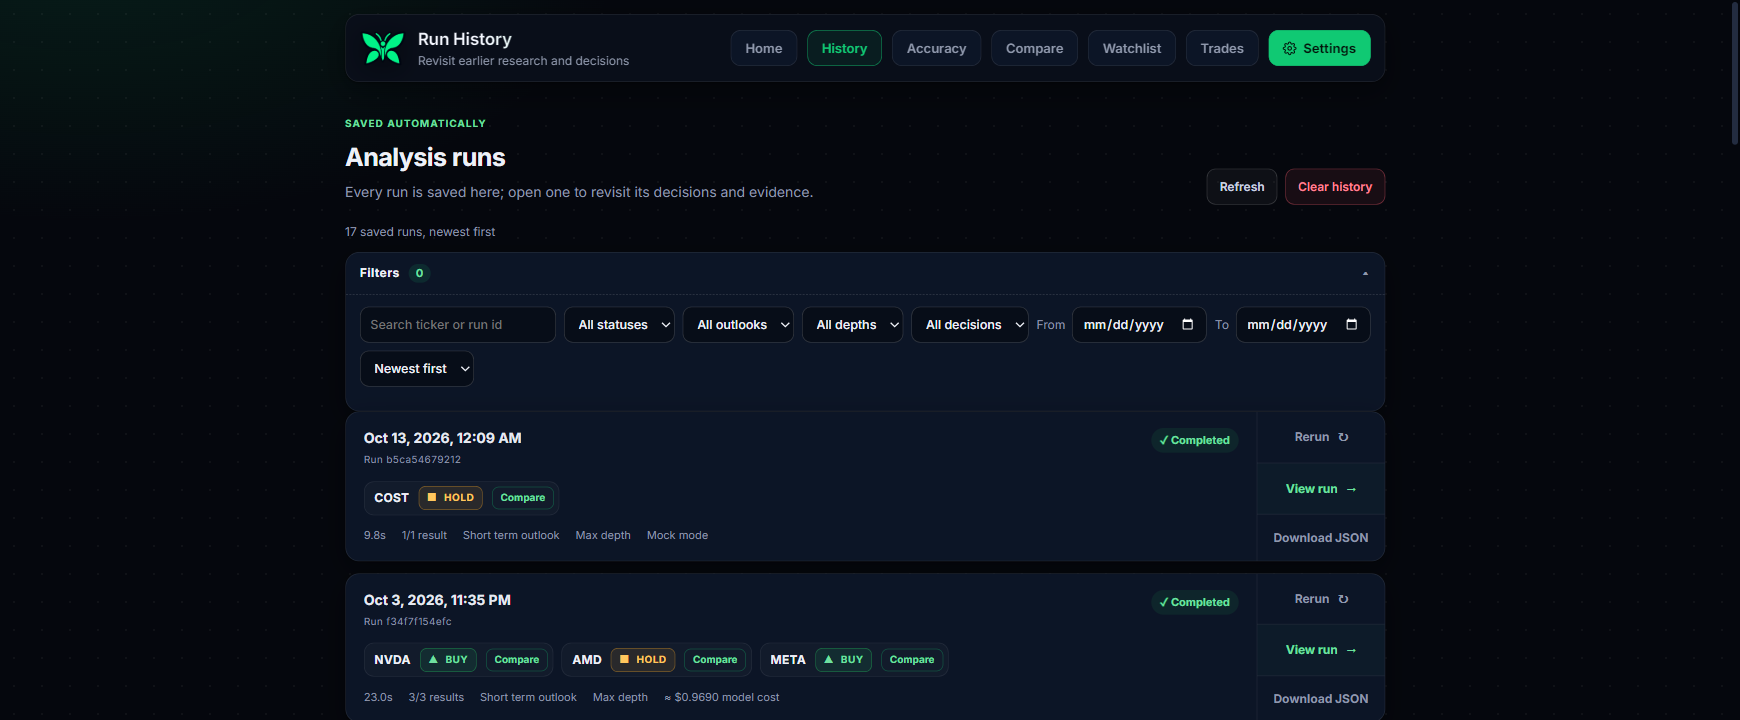
Task: Click the page vertical scrollbar
Action: 1735,75
